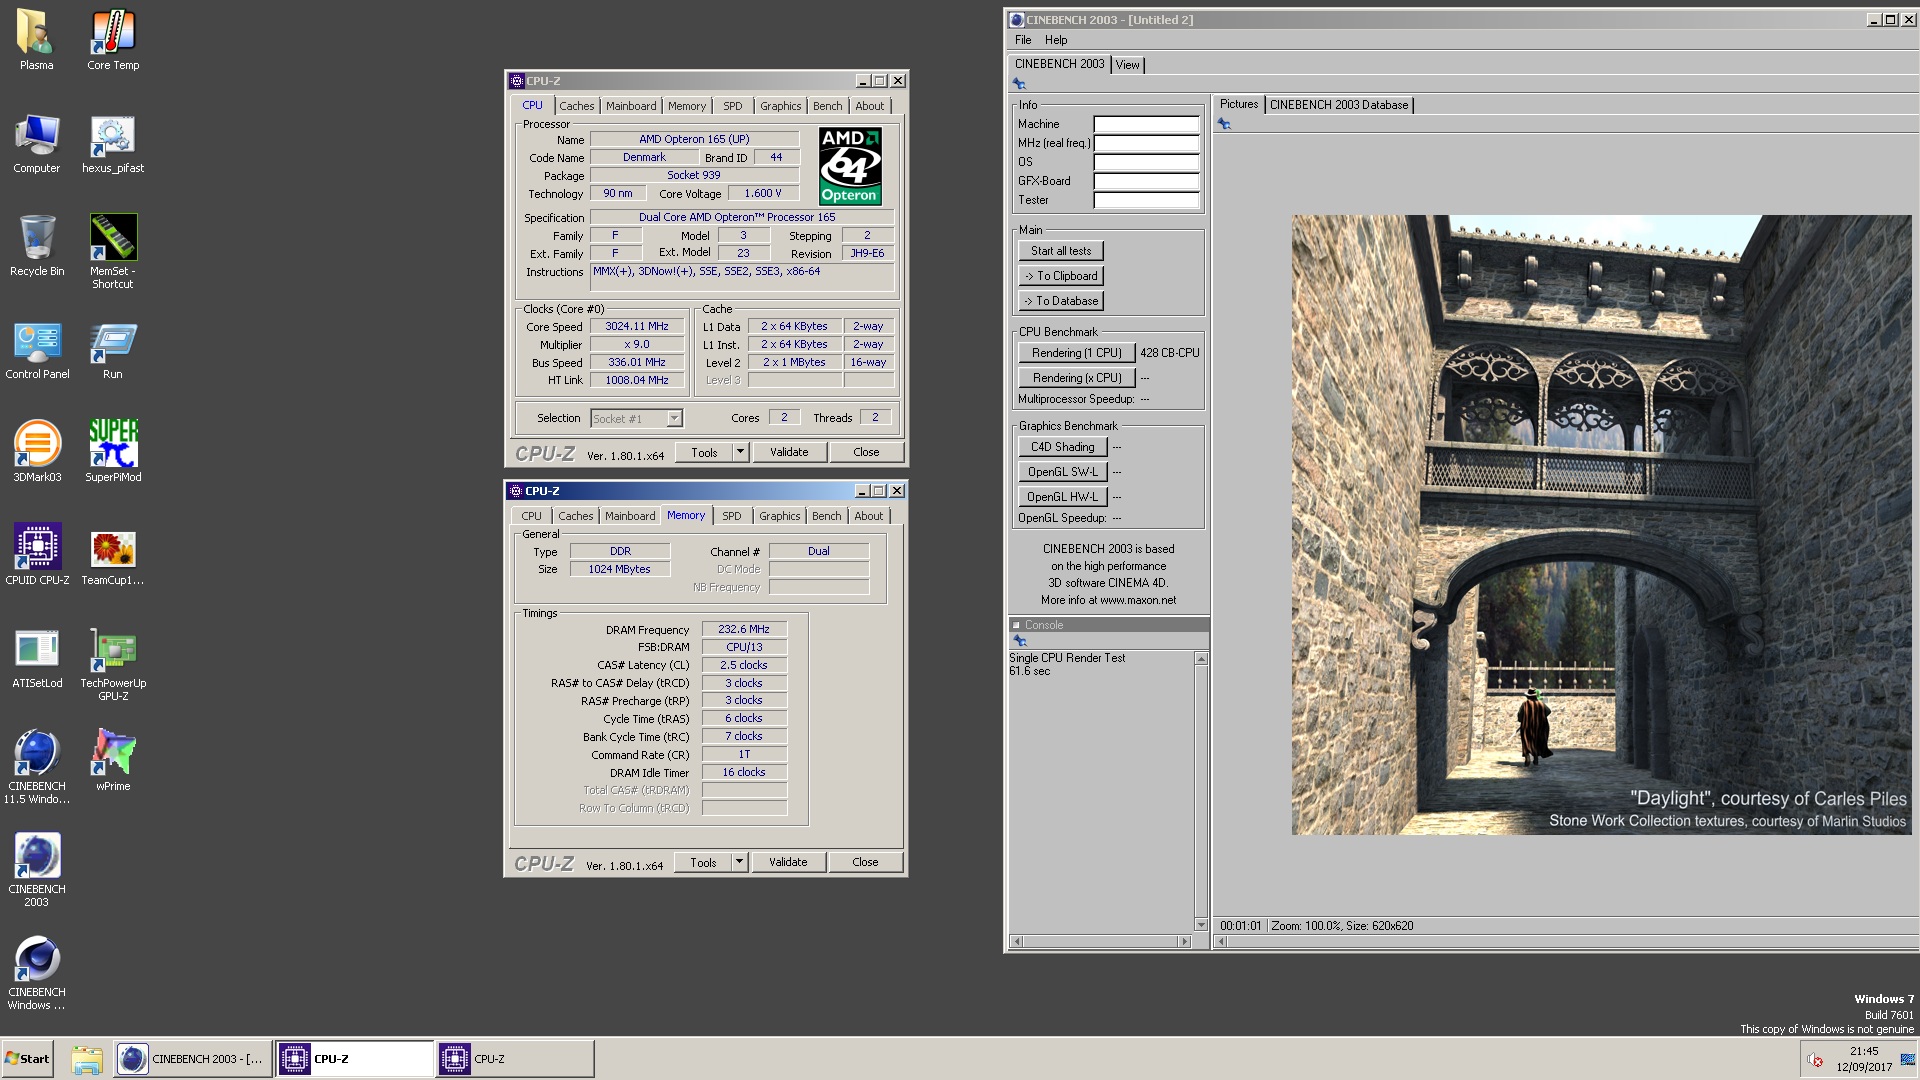1920x1080 pixels.
Task: Click the To Clipboard button
Action: coord(1061,276)
